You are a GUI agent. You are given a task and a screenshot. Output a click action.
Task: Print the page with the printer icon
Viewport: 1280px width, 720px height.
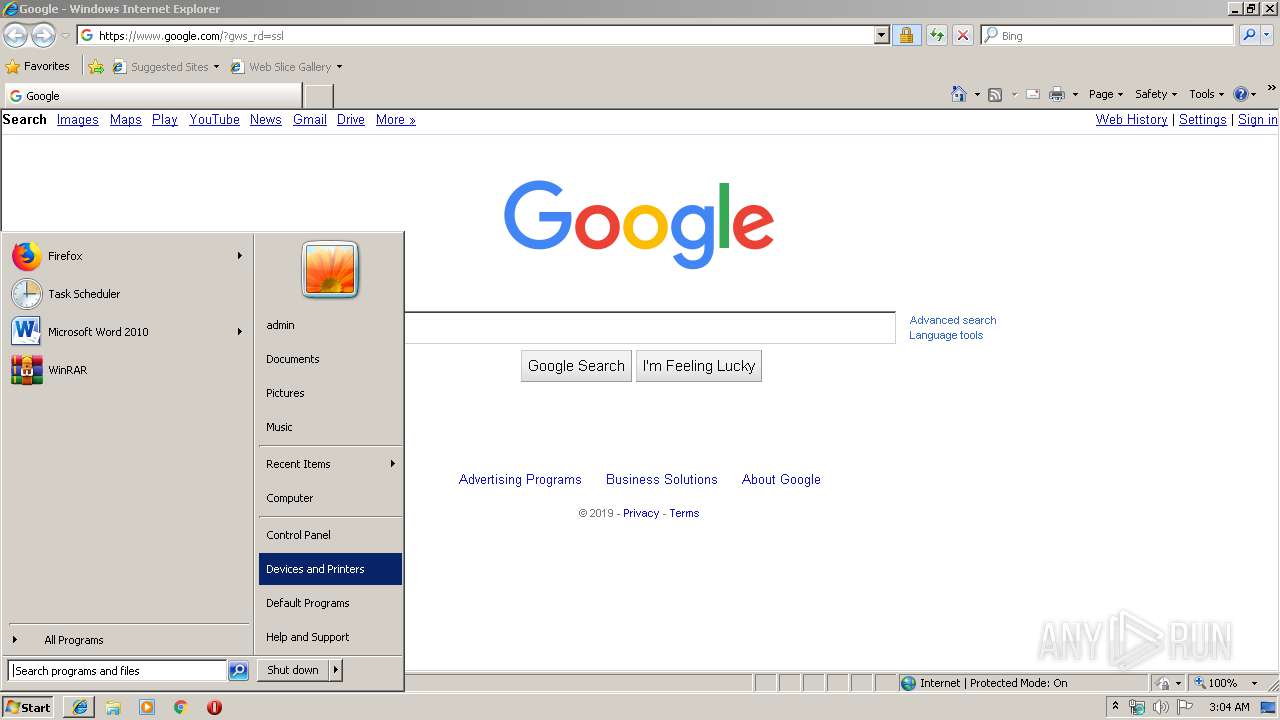[x=1057, y=94]
